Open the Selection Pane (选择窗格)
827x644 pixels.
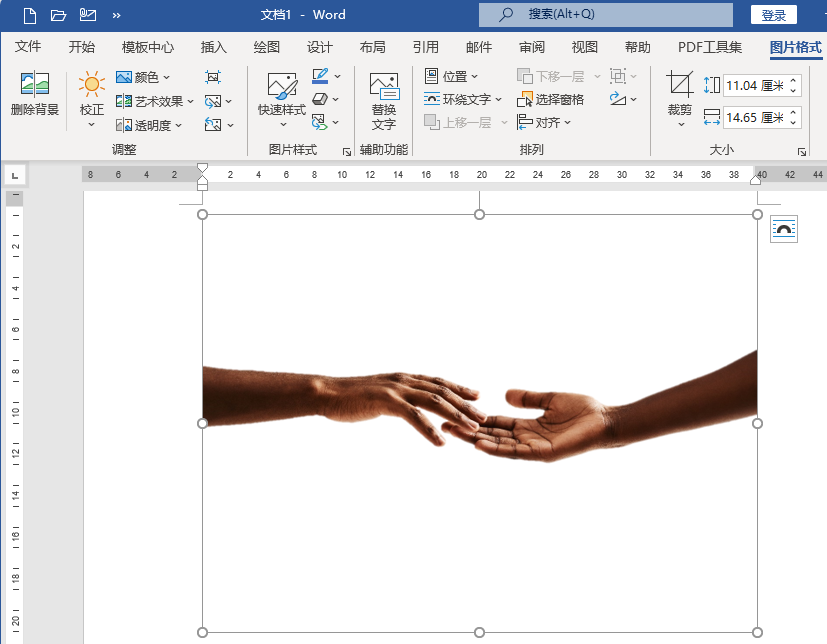click(551, 100)
